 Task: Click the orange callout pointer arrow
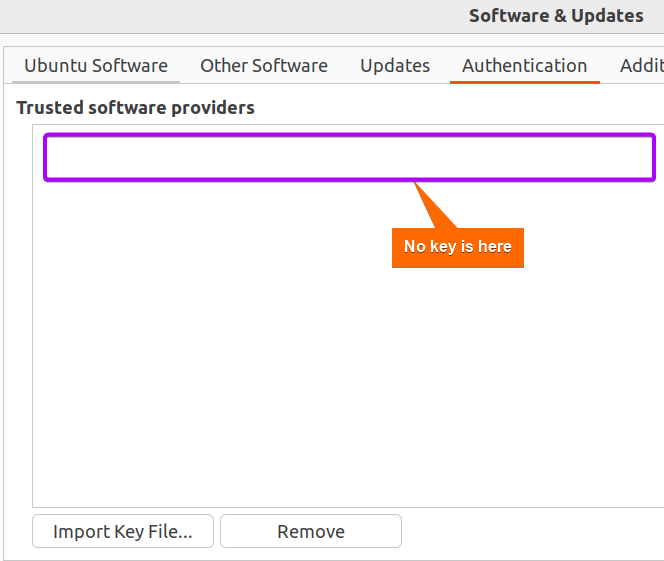point(434,207)
